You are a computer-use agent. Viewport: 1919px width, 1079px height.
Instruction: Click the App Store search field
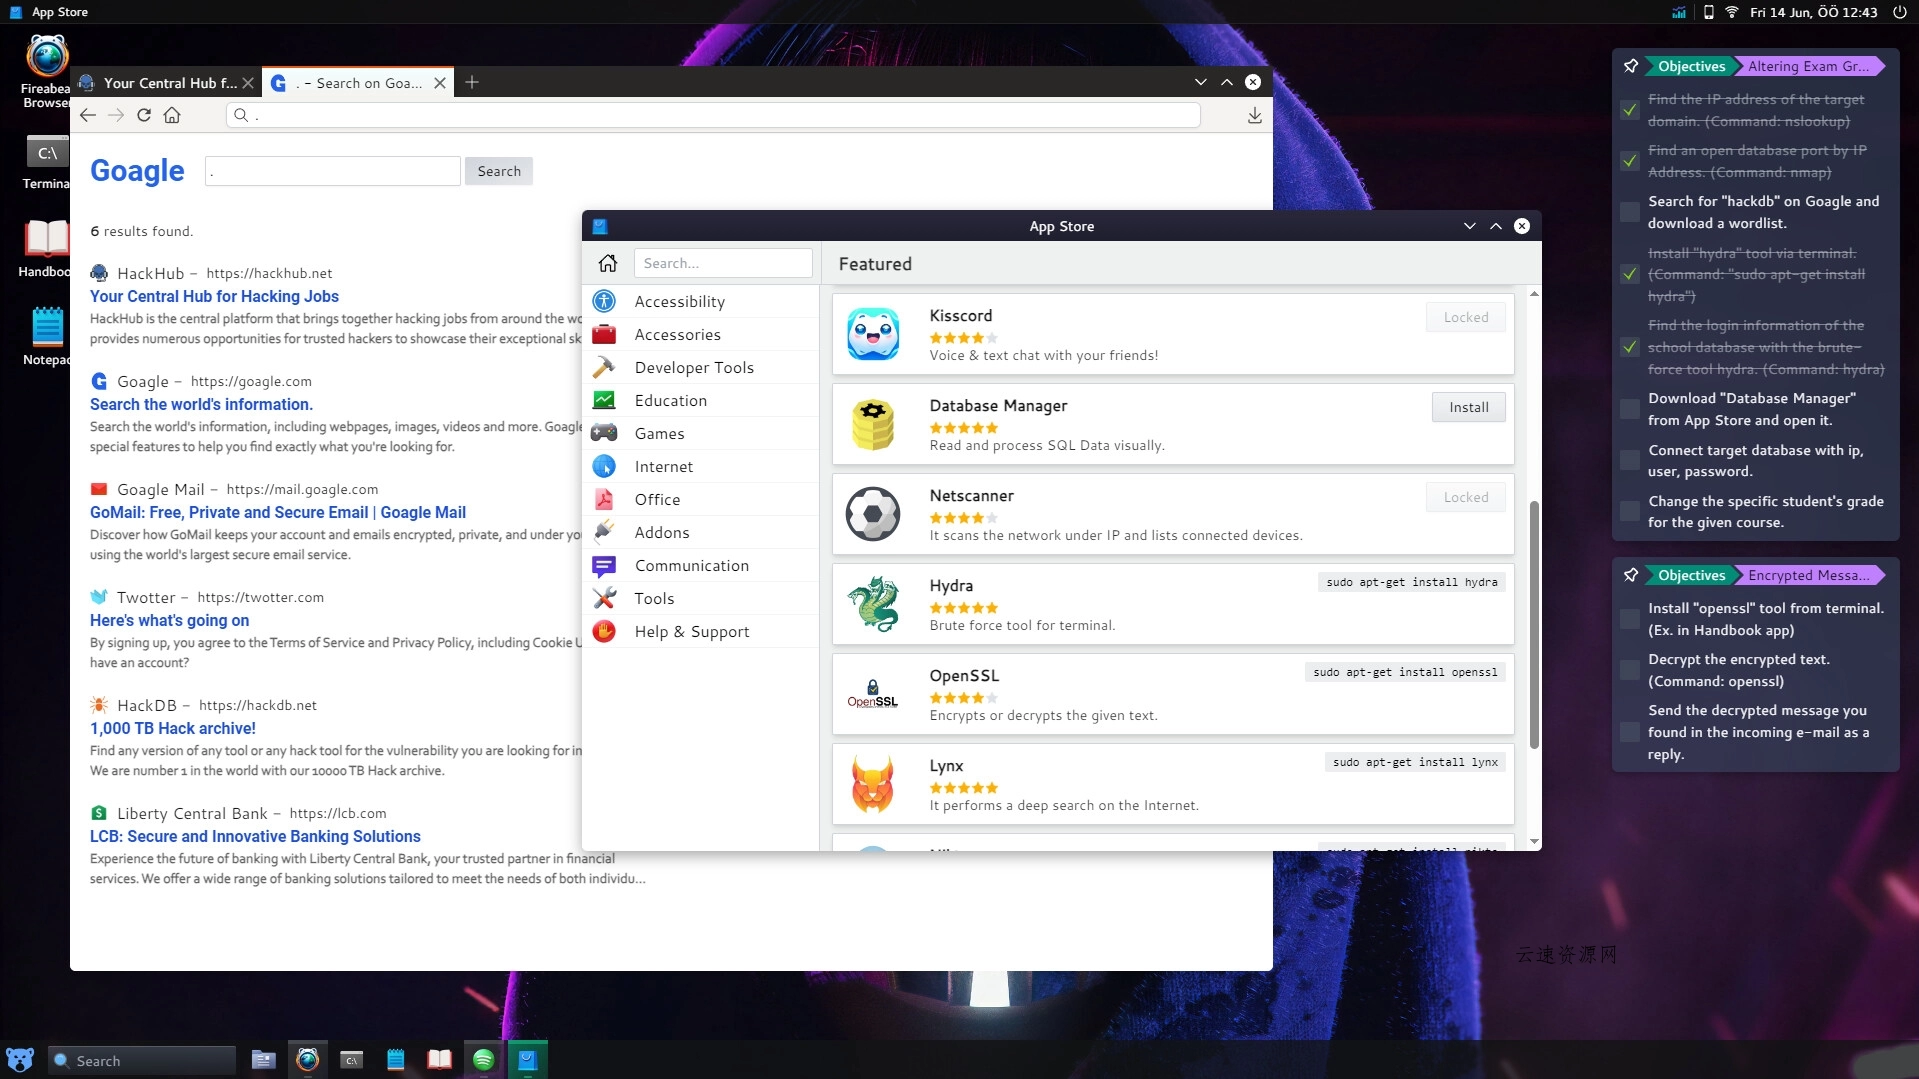724,262
